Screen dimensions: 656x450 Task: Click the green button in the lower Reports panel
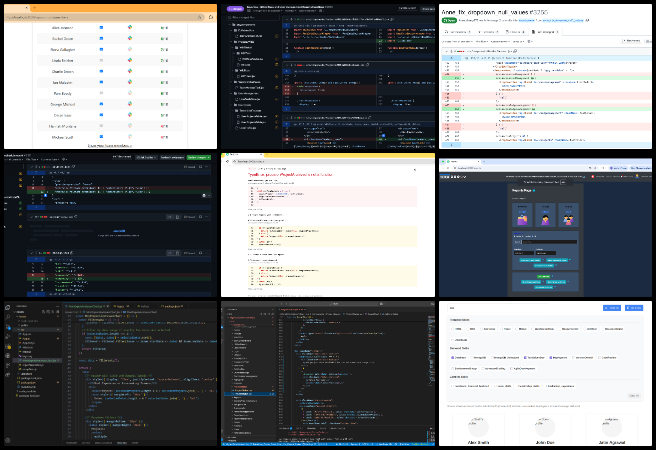pos(543,276)
